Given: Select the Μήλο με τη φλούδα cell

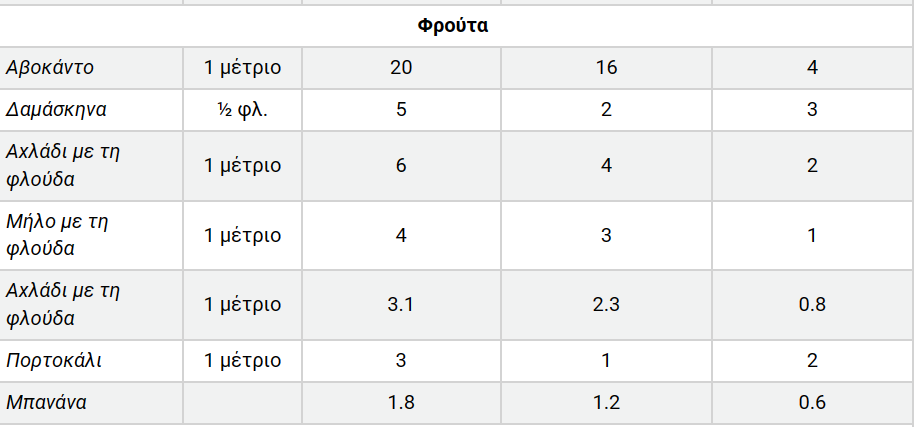Looking at the screenshot, I should point(56,234).
